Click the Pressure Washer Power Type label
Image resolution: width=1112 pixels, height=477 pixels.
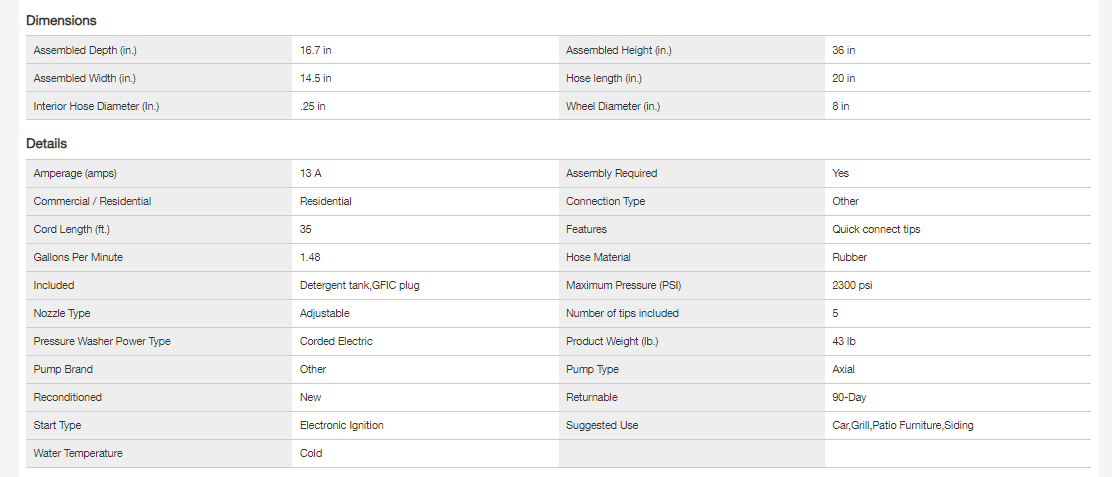tap(102, 341)
